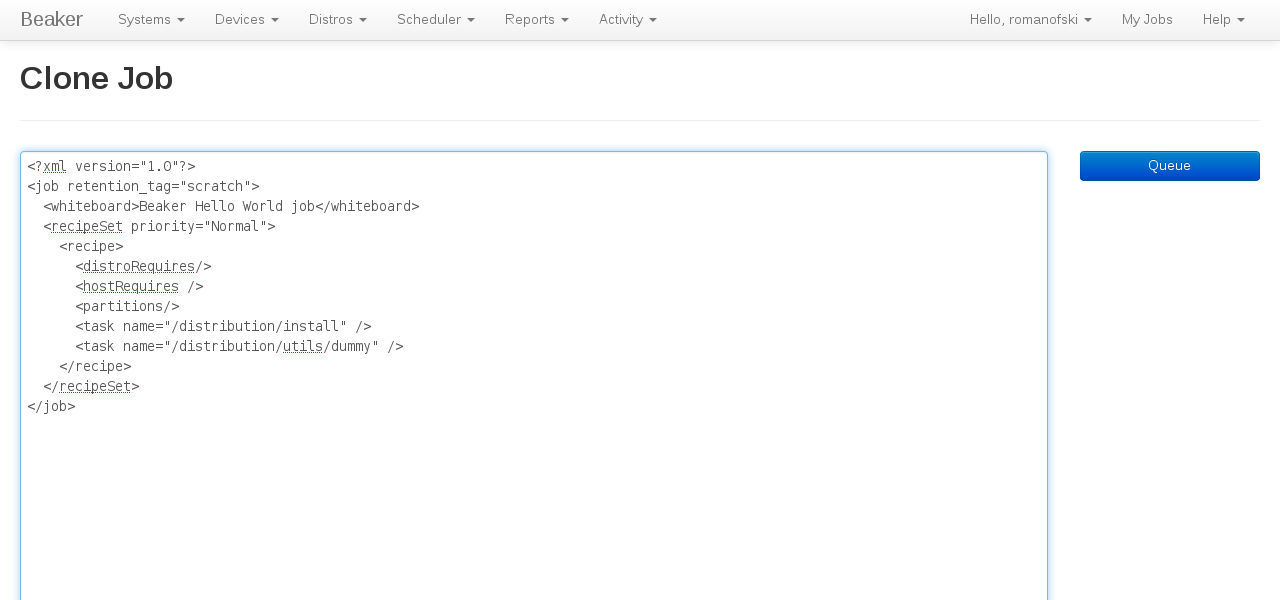Open the Activity dropdown
The width and height of the screenshot is (1280, 600).
[628, 19]
